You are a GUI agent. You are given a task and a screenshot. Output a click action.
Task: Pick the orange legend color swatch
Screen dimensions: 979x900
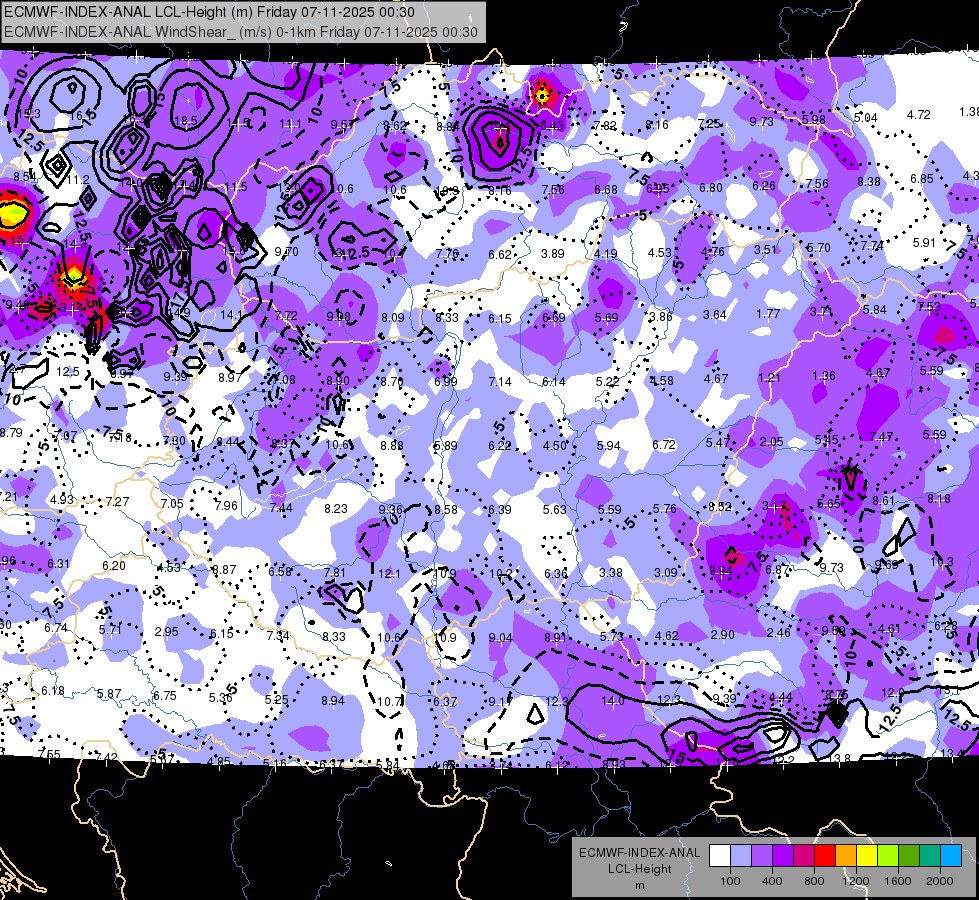point(846,856)
